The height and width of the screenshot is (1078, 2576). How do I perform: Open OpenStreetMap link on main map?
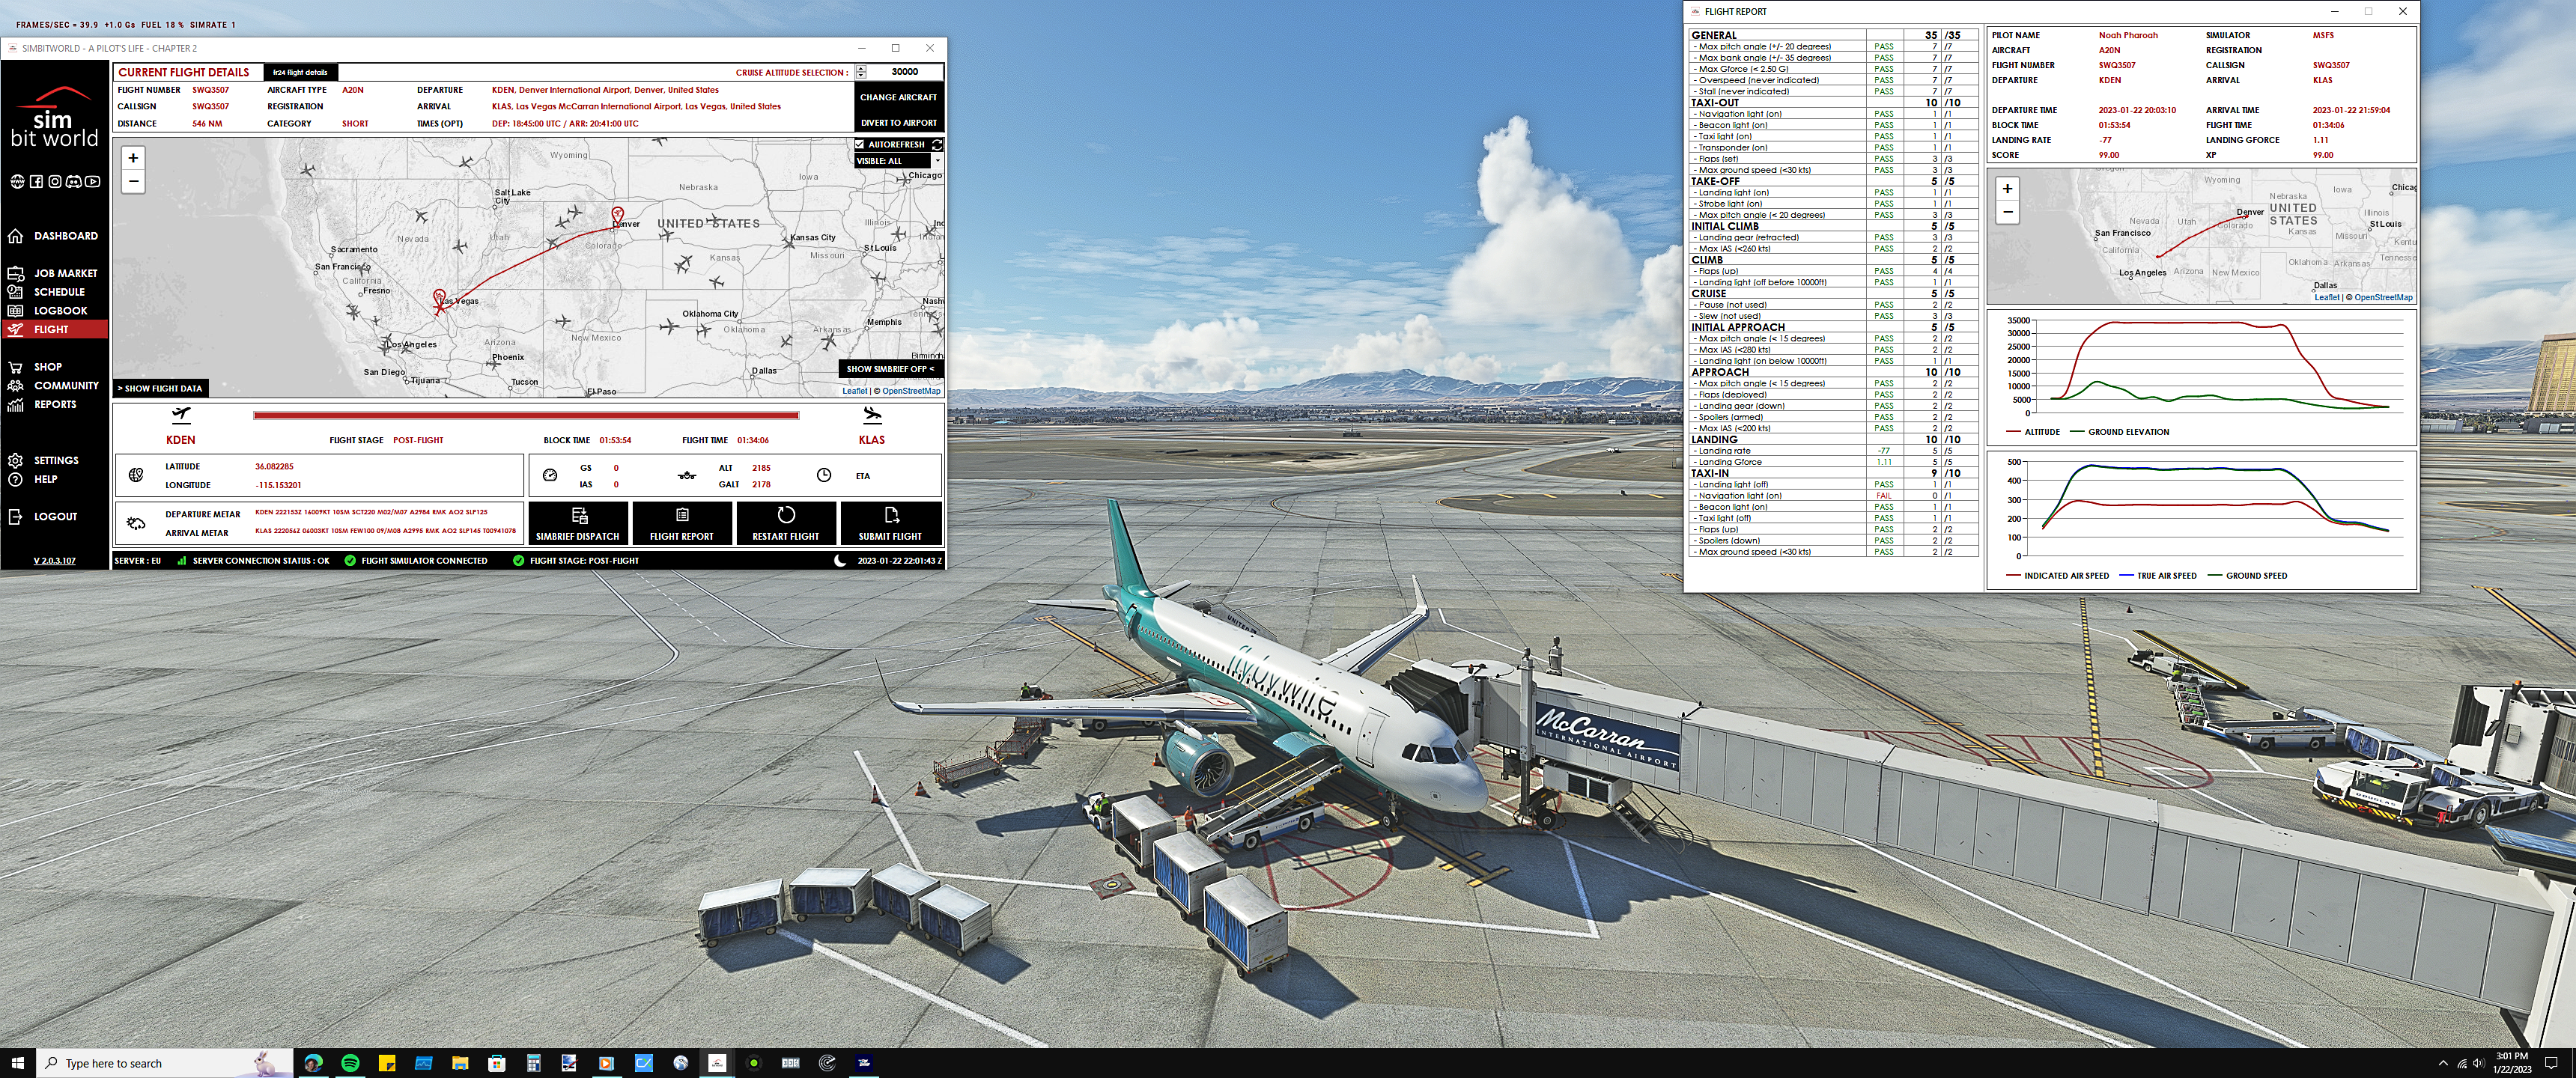911,391
